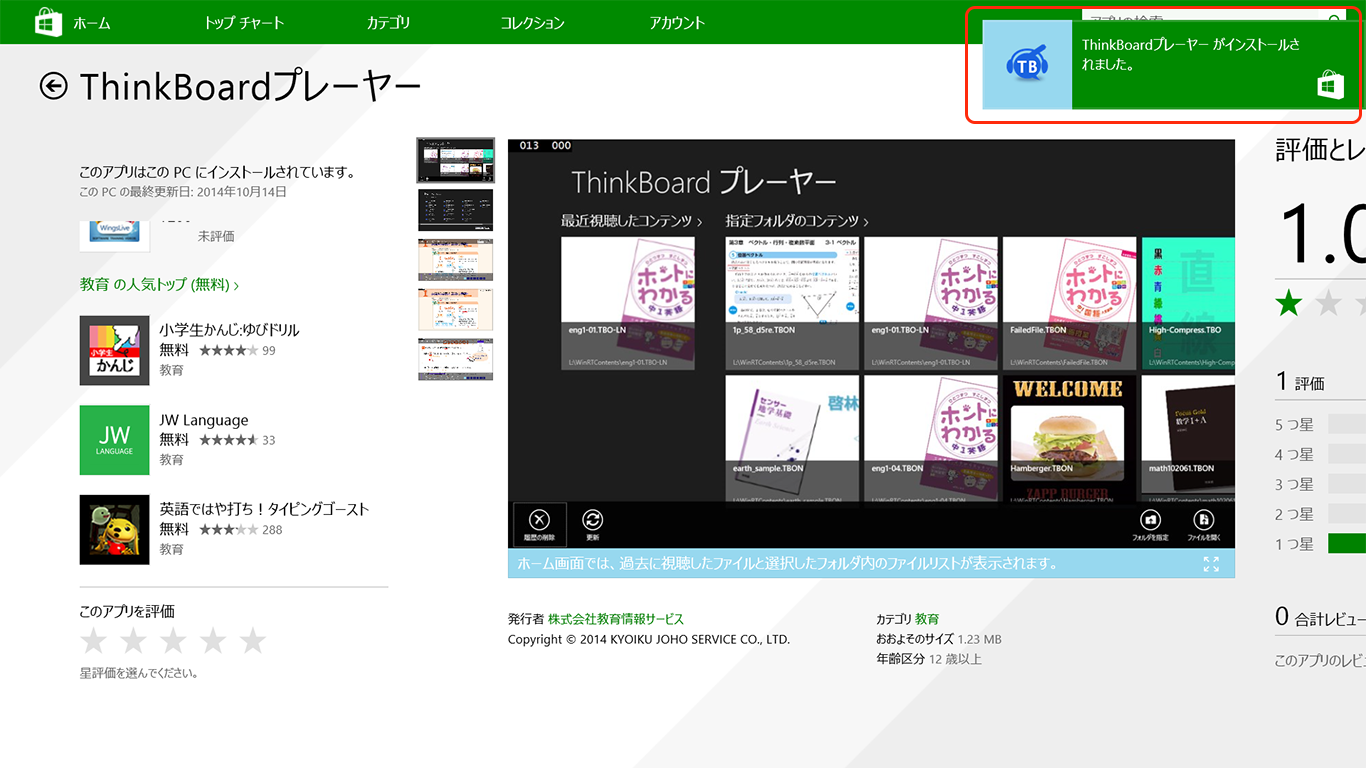Click the この PC の最終更新日: 2014年10月14日 text
The height and width of the screenshot is (768, 1366).
[x=183, y=191]
